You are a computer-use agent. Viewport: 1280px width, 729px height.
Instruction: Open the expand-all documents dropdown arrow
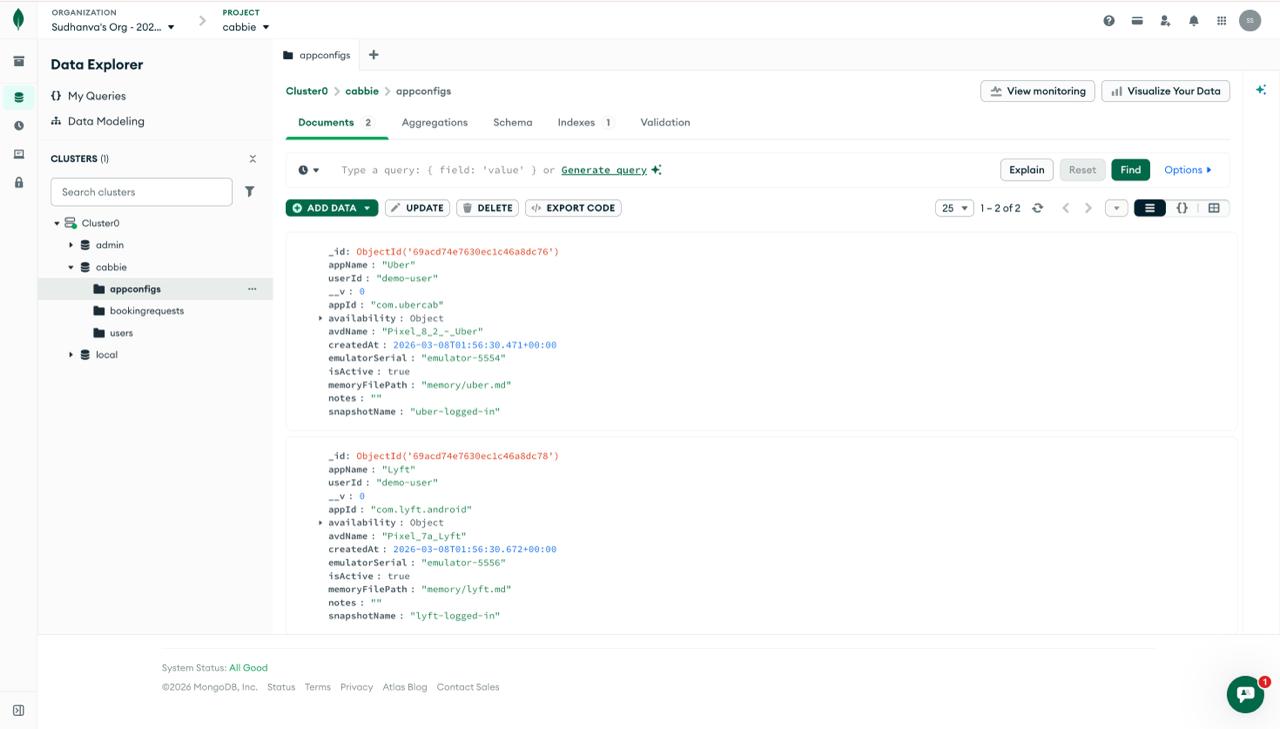[1117, 208]
